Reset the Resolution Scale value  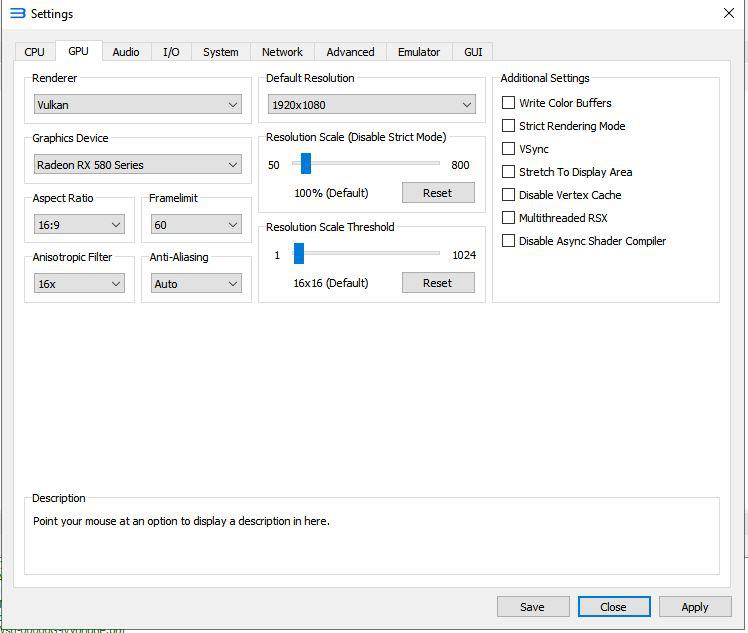coord(438,193)
